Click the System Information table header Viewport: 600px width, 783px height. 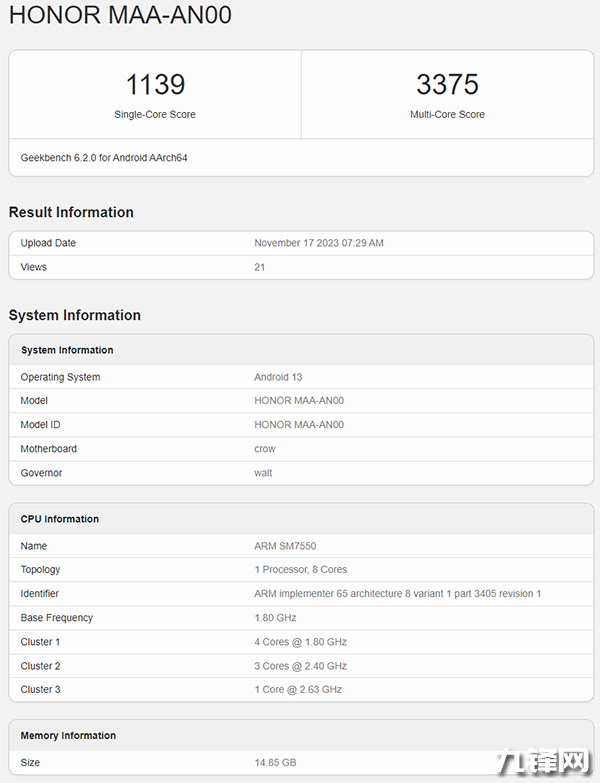point(67,350)
